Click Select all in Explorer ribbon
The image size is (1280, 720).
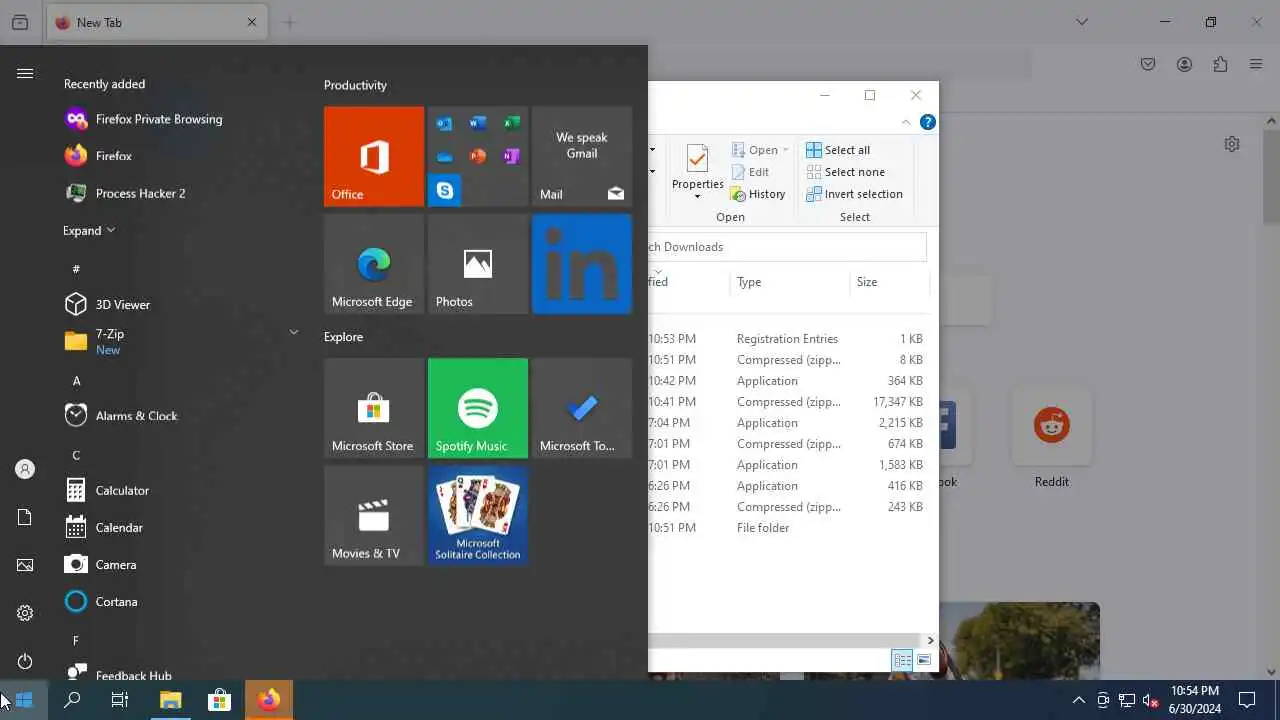tap(838, 150)
